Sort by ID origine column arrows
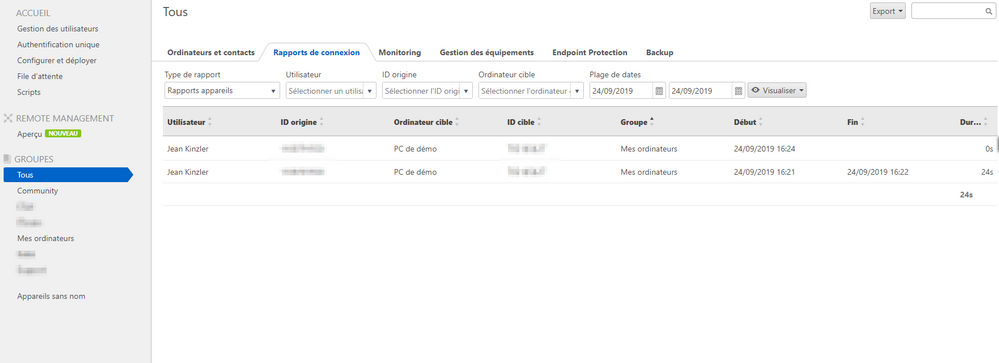 pyautogui.click(x=321, y=122)
